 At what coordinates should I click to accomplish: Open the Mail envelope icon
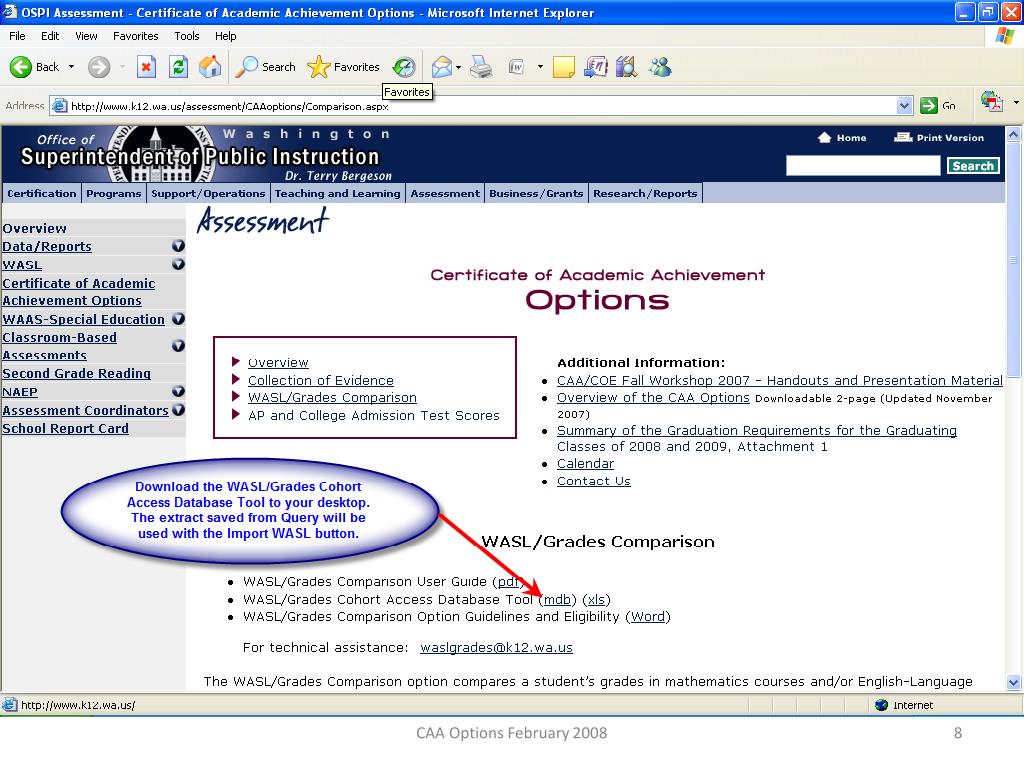442,67
